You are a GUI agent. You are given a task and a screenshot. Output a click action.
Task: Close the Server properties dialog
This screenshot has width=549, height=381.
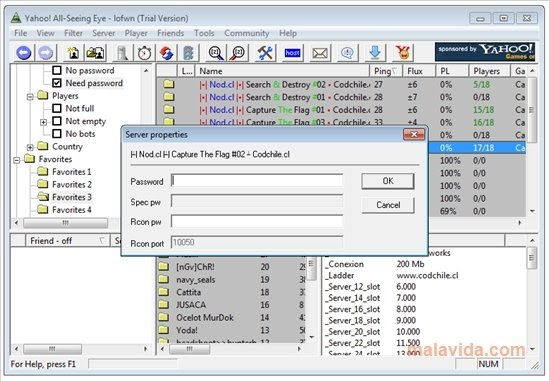tap(414, 134)
